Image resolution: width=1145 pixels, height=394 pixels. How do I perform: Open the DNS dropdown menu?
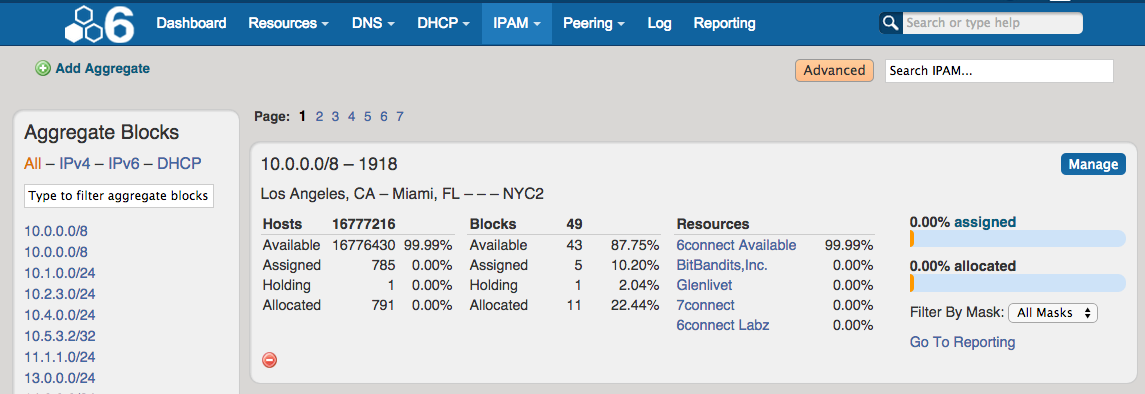point(373,23)
